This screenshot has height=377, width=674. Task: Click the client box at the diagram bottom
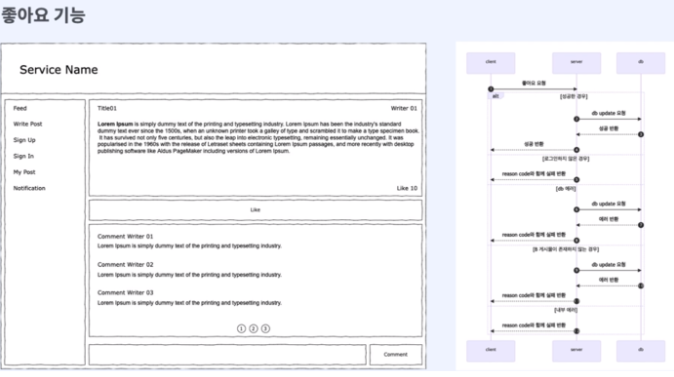[490, 351]
